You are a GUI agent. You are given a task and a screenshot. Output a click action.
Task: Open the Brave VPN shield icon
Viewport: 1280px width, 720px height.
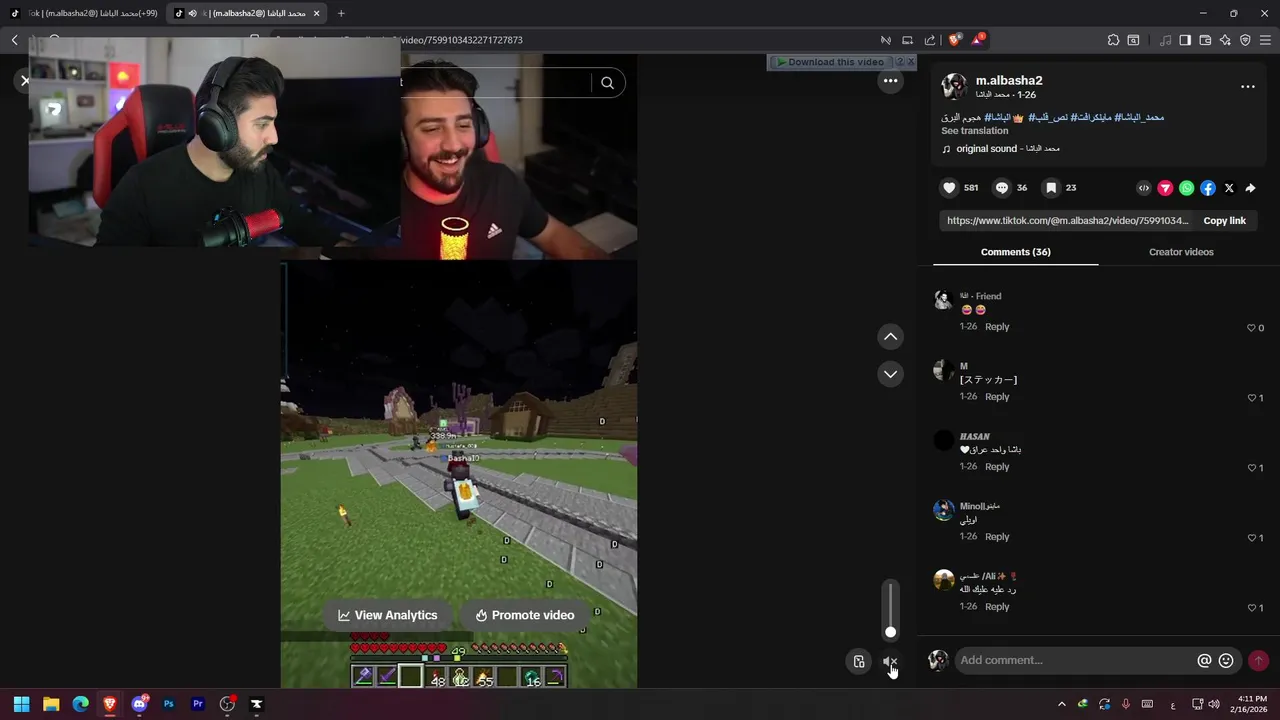1245,40
